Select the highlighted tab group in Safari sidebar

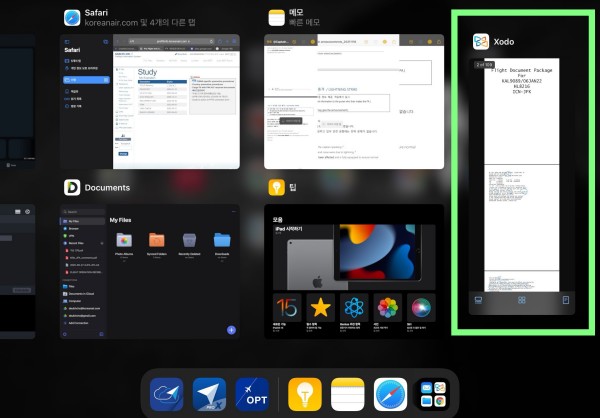pos(86,80)
